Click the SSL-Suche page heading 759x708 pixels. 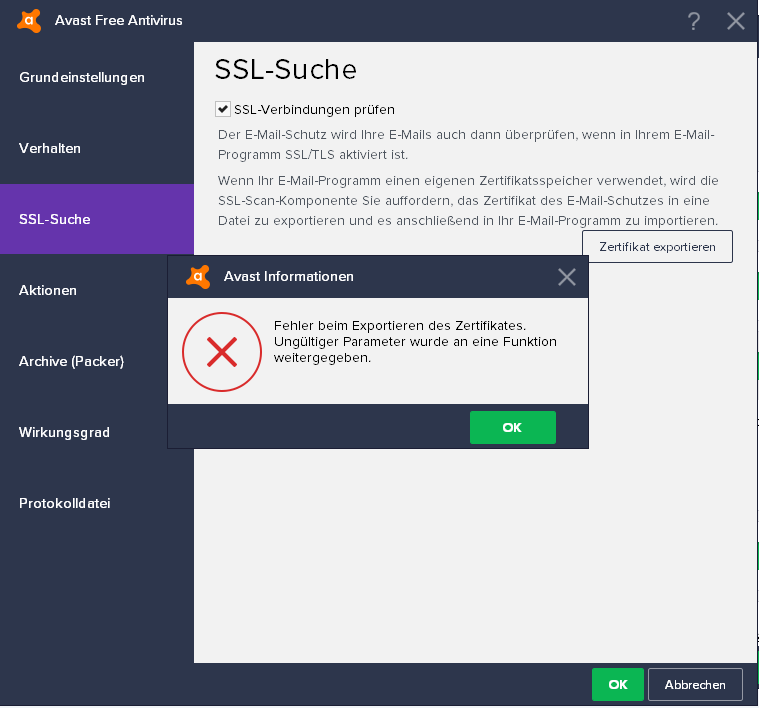click(286, 70)
